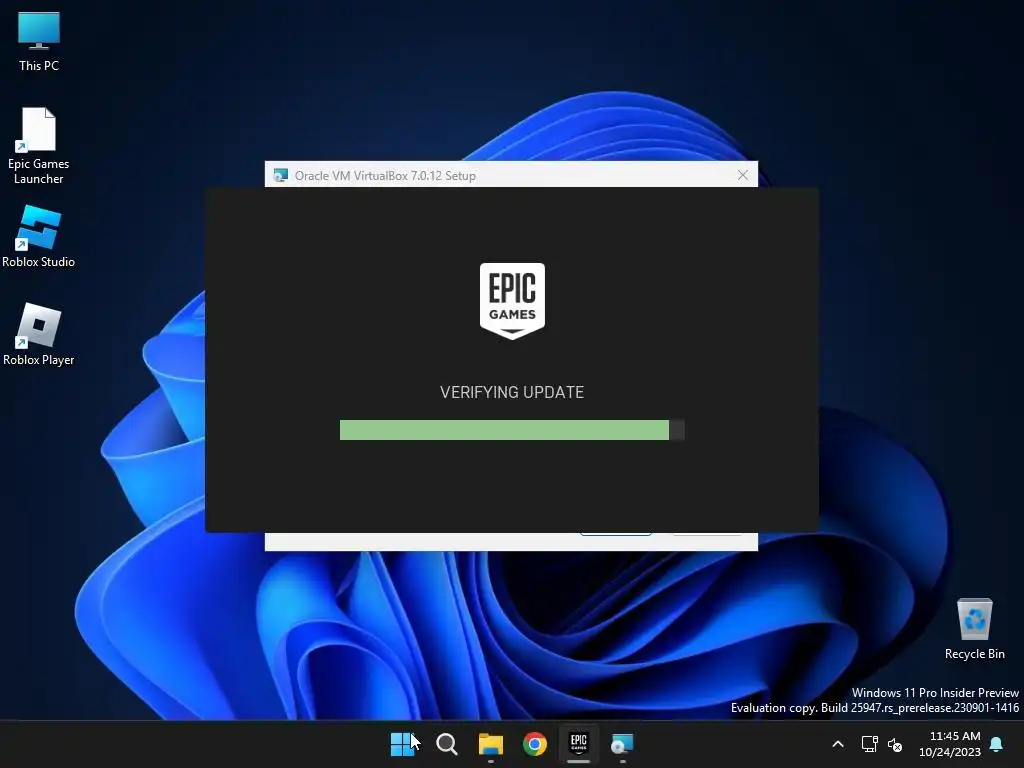
Task: Open the network status tray icon
Action: pos(869,744)
